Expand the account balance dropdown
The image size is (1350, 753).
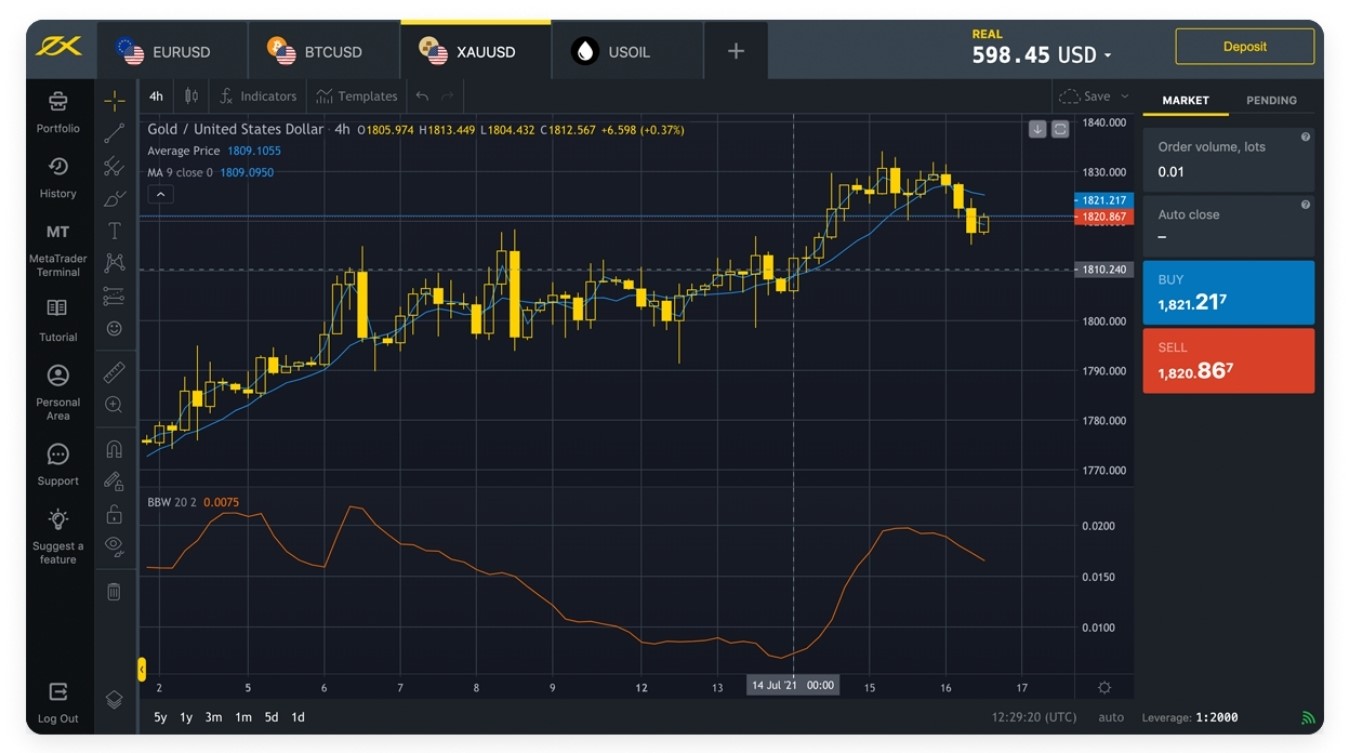tap(1108, 56)
